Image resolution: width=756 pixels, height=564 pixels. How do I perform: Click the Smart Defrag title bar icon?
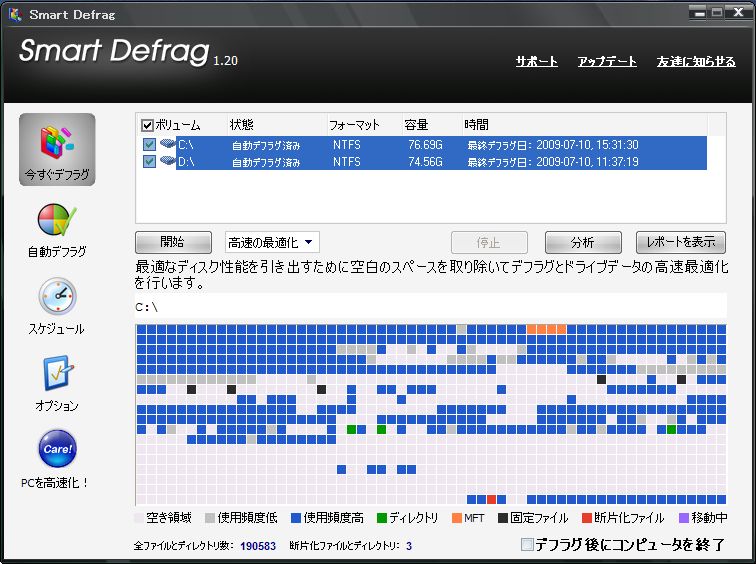(x=14, y=14)
